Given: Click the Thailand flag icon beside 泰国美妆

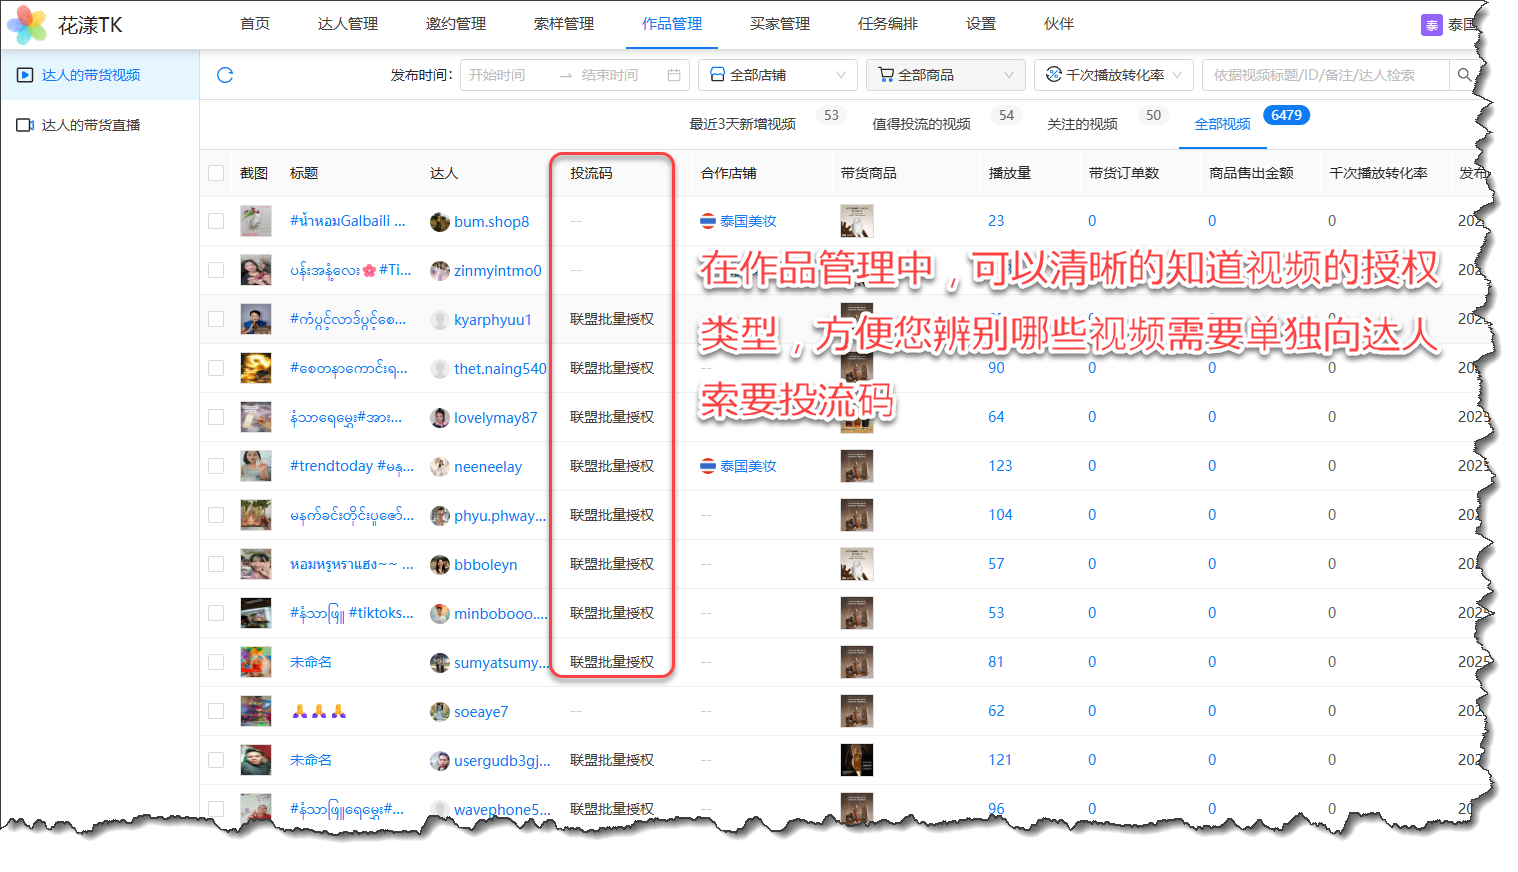Looking at the screenshot, I should (708, 221).
